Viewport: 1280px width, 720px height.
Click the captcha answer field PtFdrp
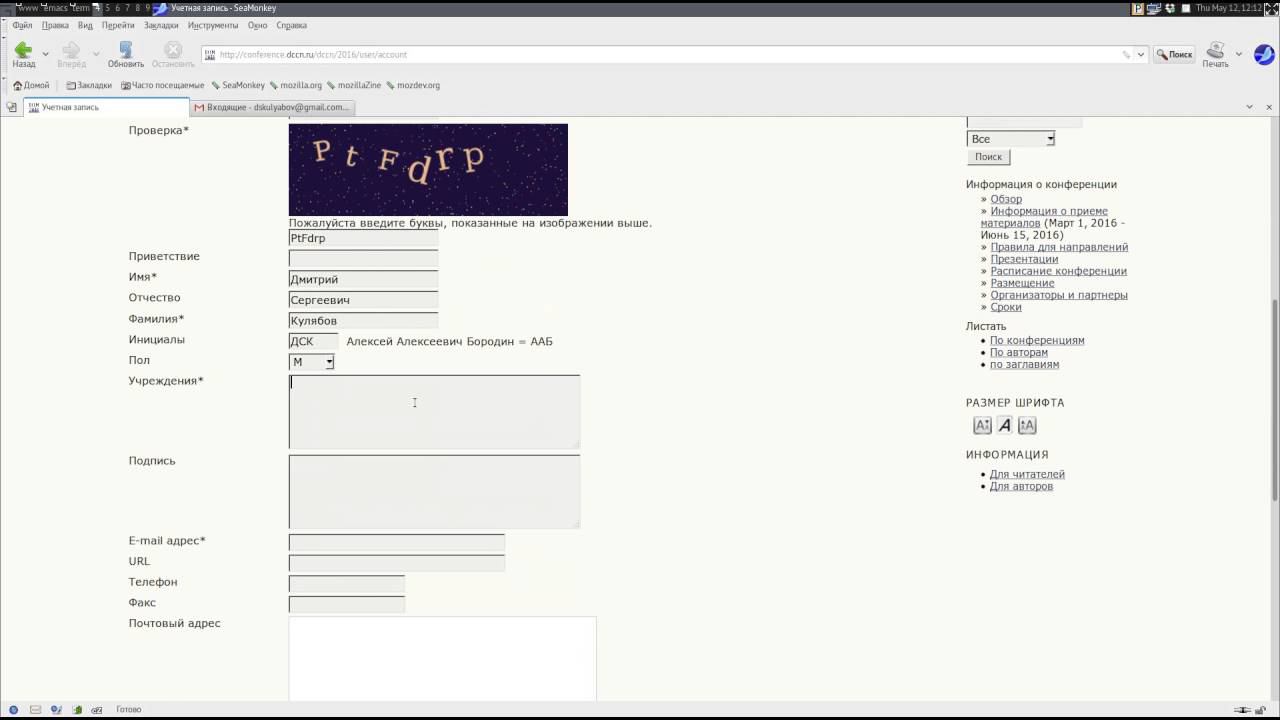pyautogui.click(x=363, y=238)
